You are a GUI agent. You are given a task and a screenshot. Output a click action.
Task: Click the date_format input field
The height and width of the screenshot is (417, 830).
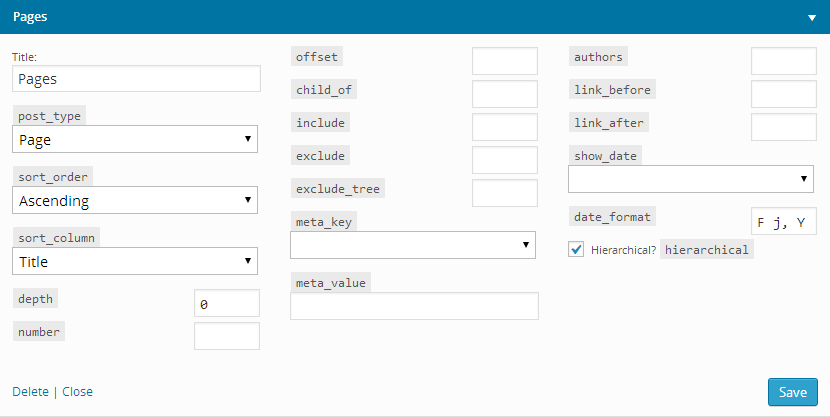784,221
